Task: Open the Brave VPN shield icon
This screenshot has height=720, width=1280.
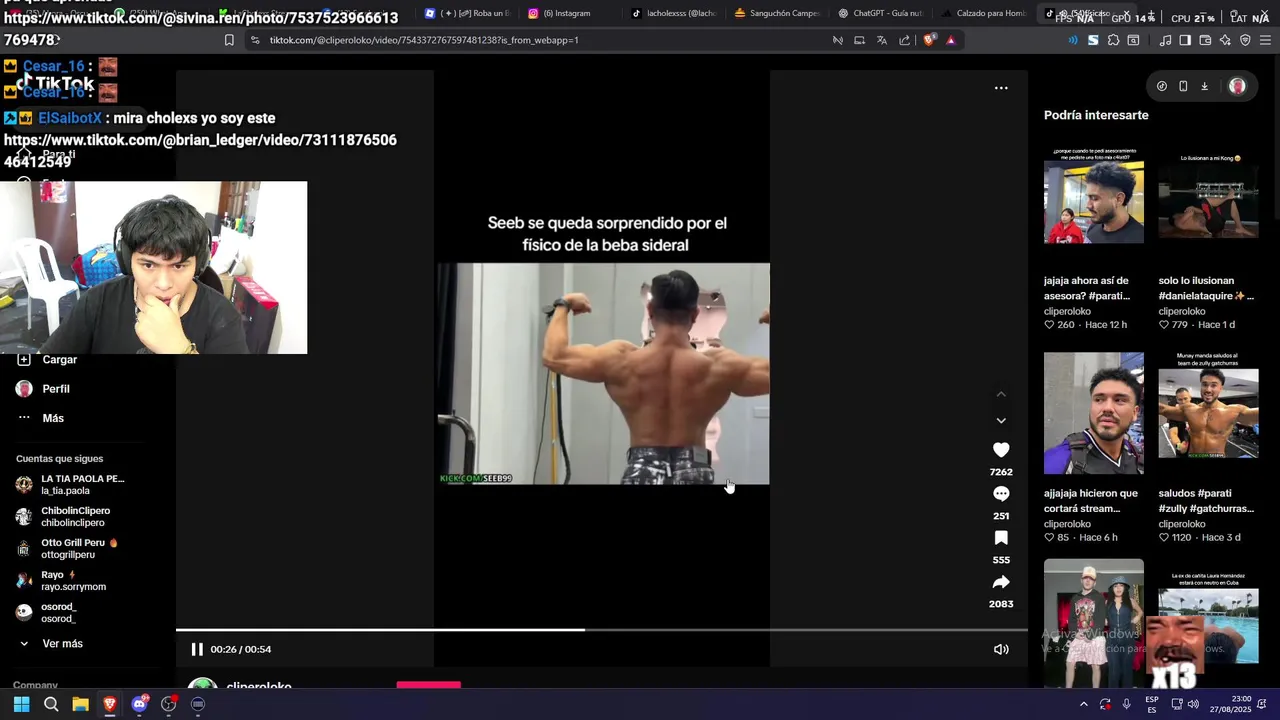Action: click(1245, 40)
